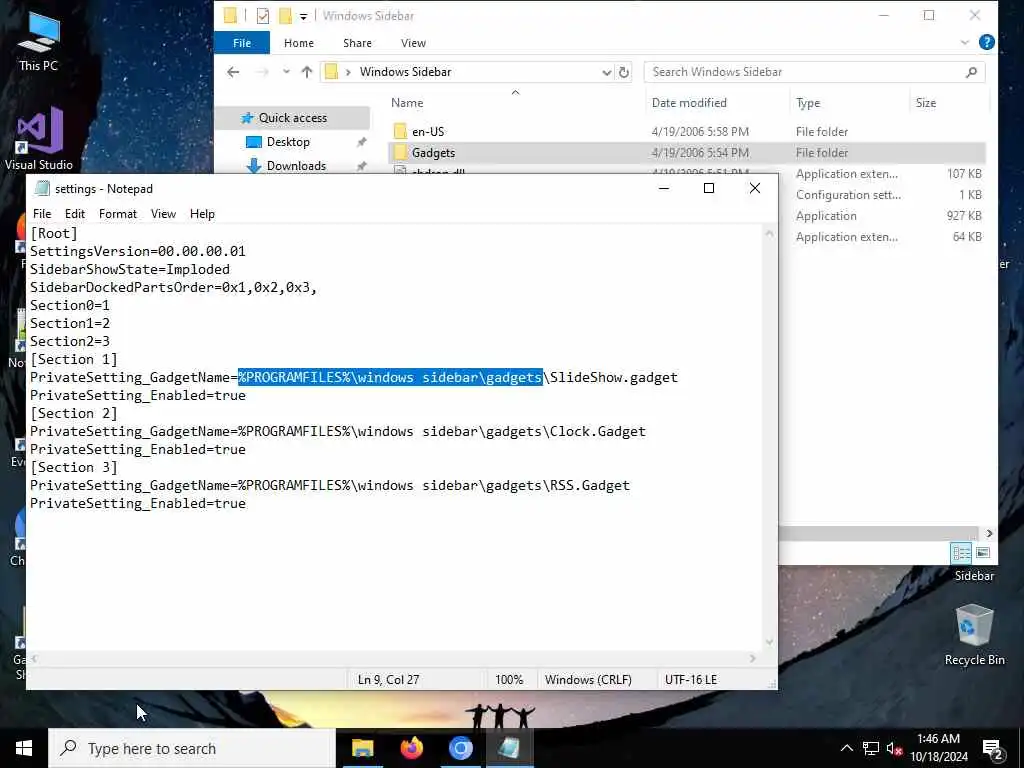1024x768 pixels.
Task: Unpin Desktop using its pin icon
Action: pos(361,142)
